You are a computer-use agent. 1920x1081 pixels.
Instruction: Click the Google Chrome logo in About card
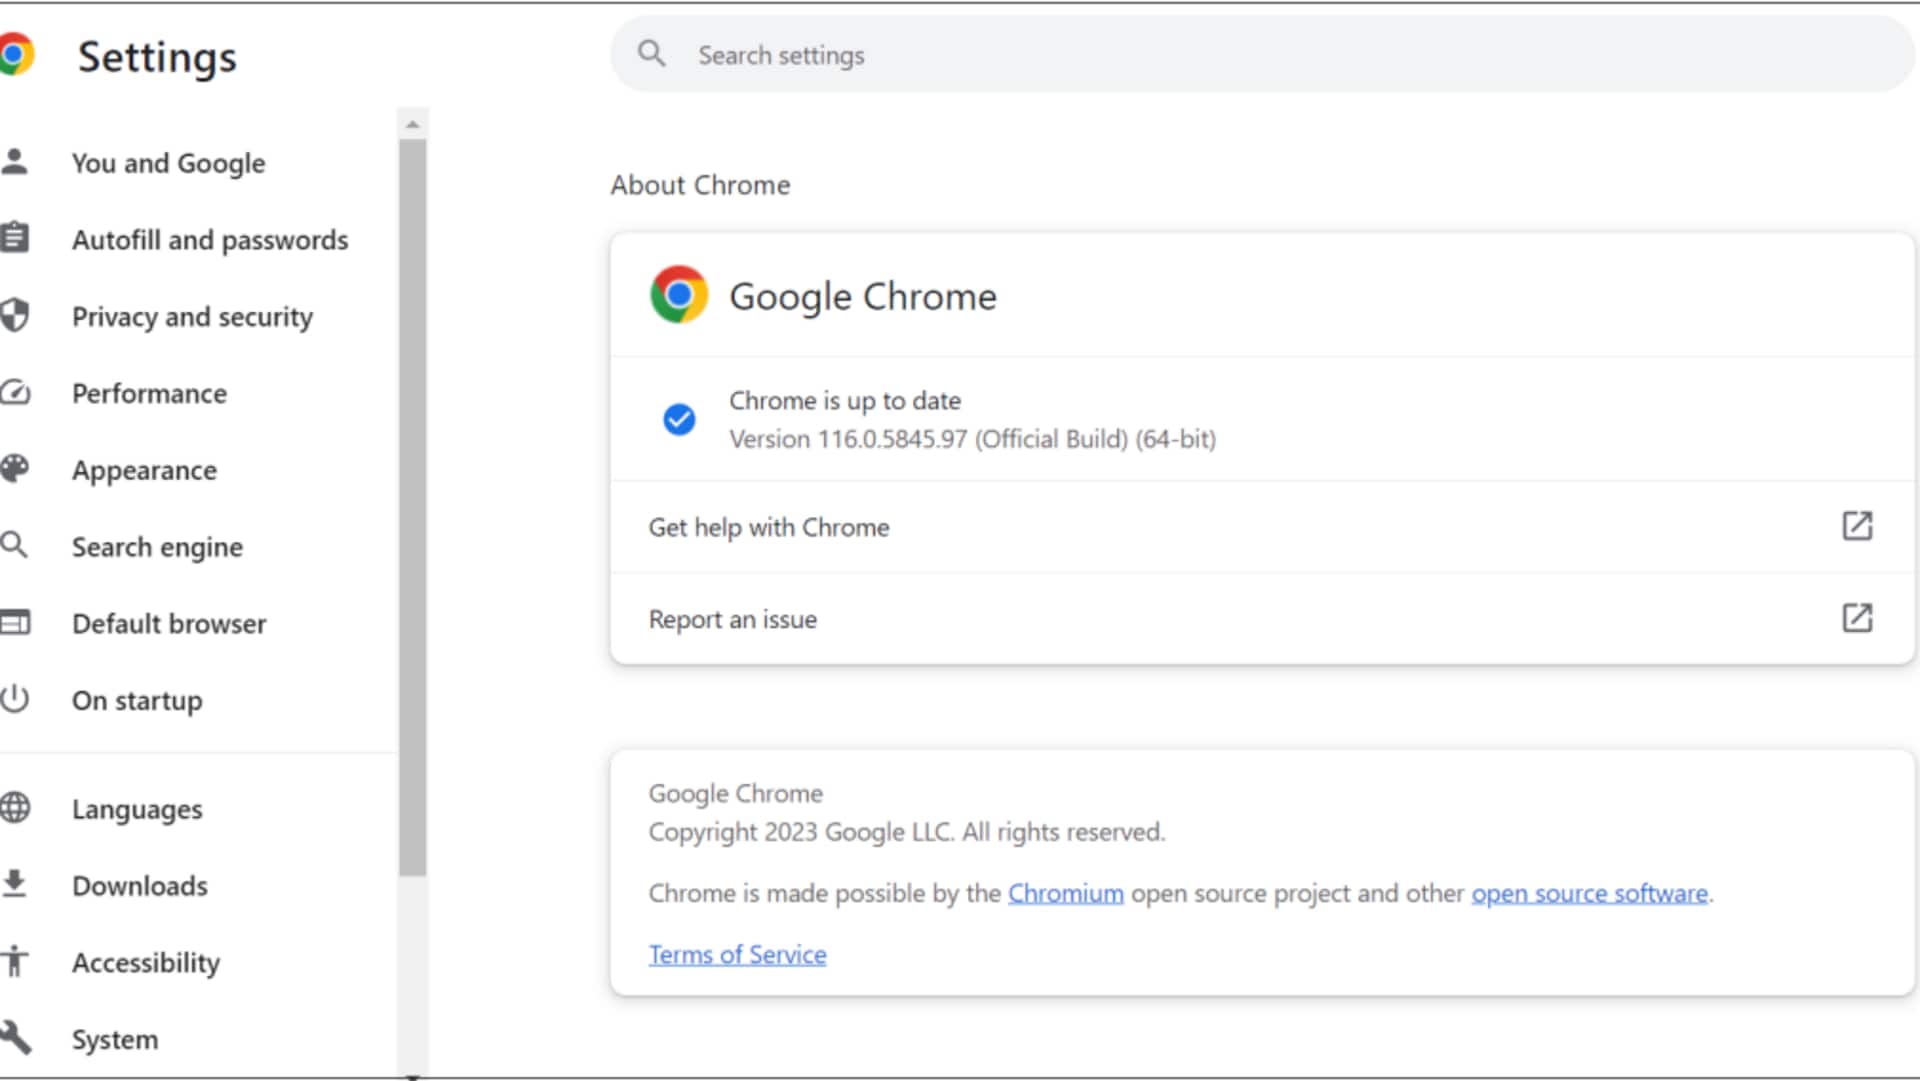tap(679, 295)
